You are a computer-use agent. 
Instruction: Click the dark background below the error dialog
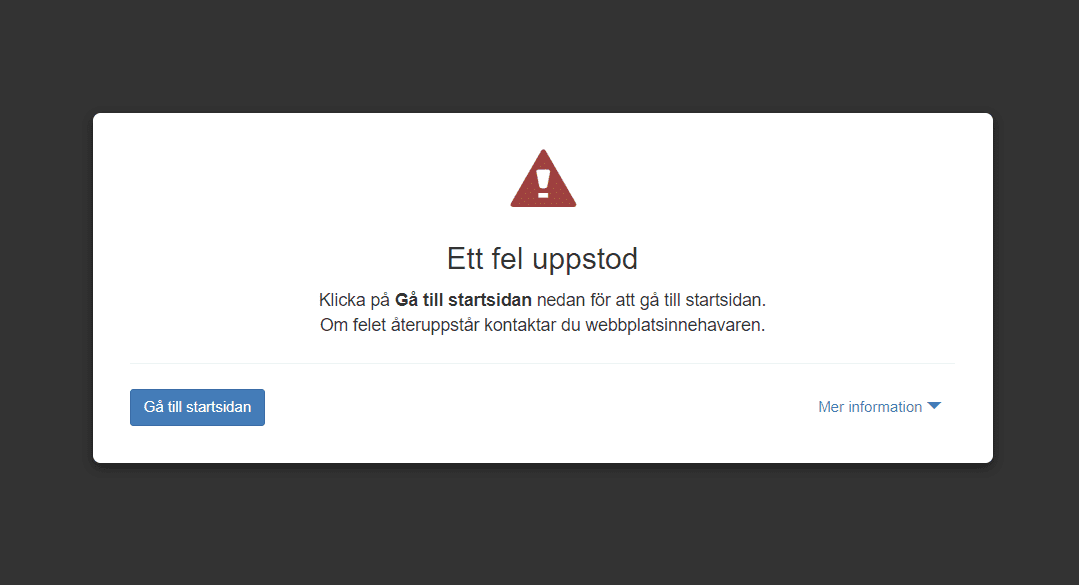[x=540, y=524]
